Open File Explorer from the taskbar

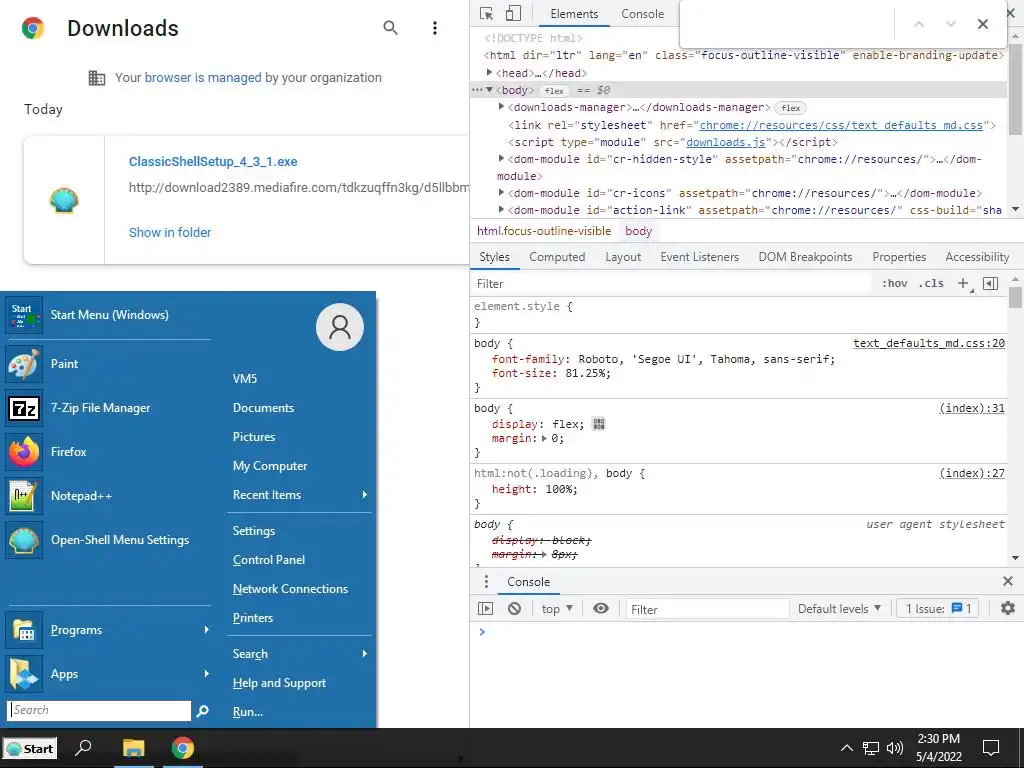click(x=134, y=748)
